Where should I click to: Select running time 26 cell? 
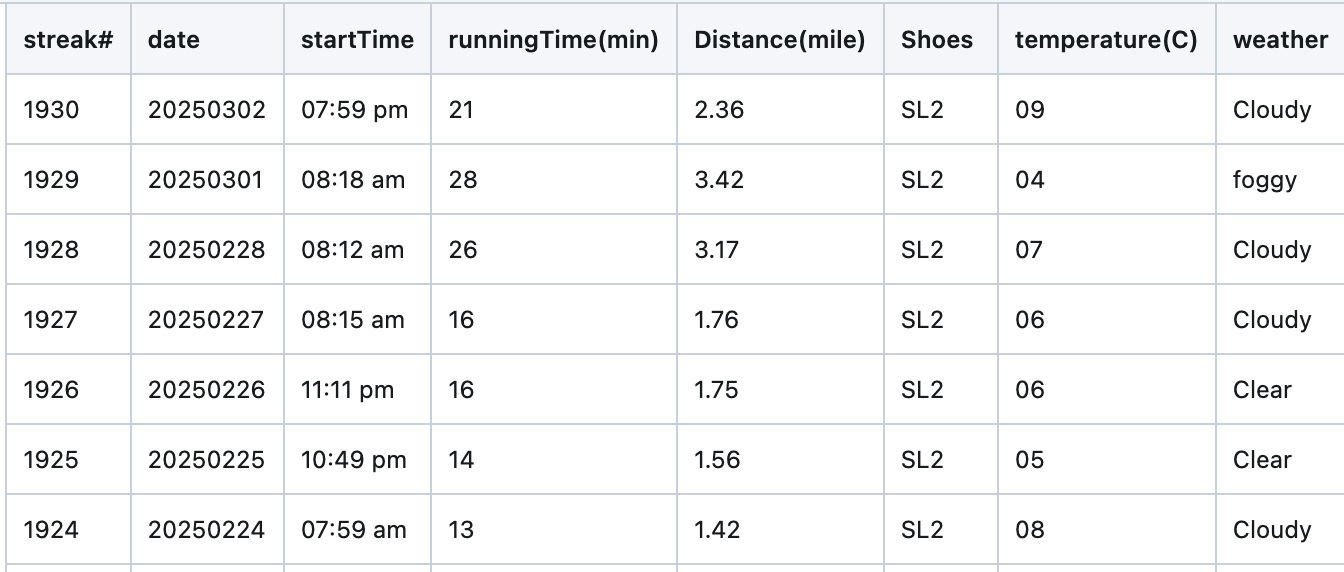[554, 250]
